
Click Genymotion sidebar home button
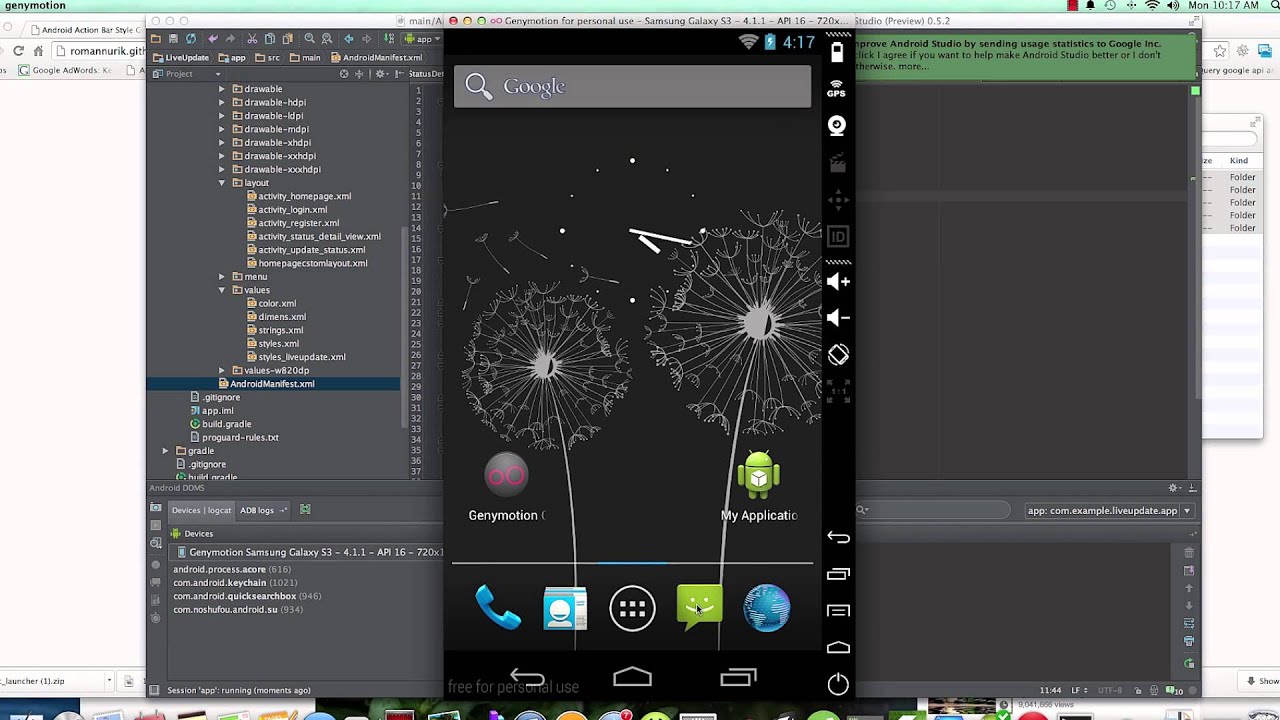(838, 648)
